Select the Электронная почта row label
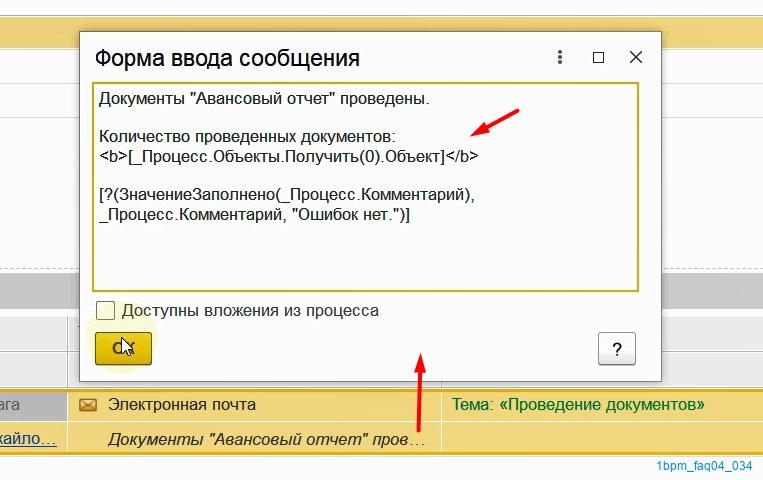The image size is (763, 480). coord(182,405)
